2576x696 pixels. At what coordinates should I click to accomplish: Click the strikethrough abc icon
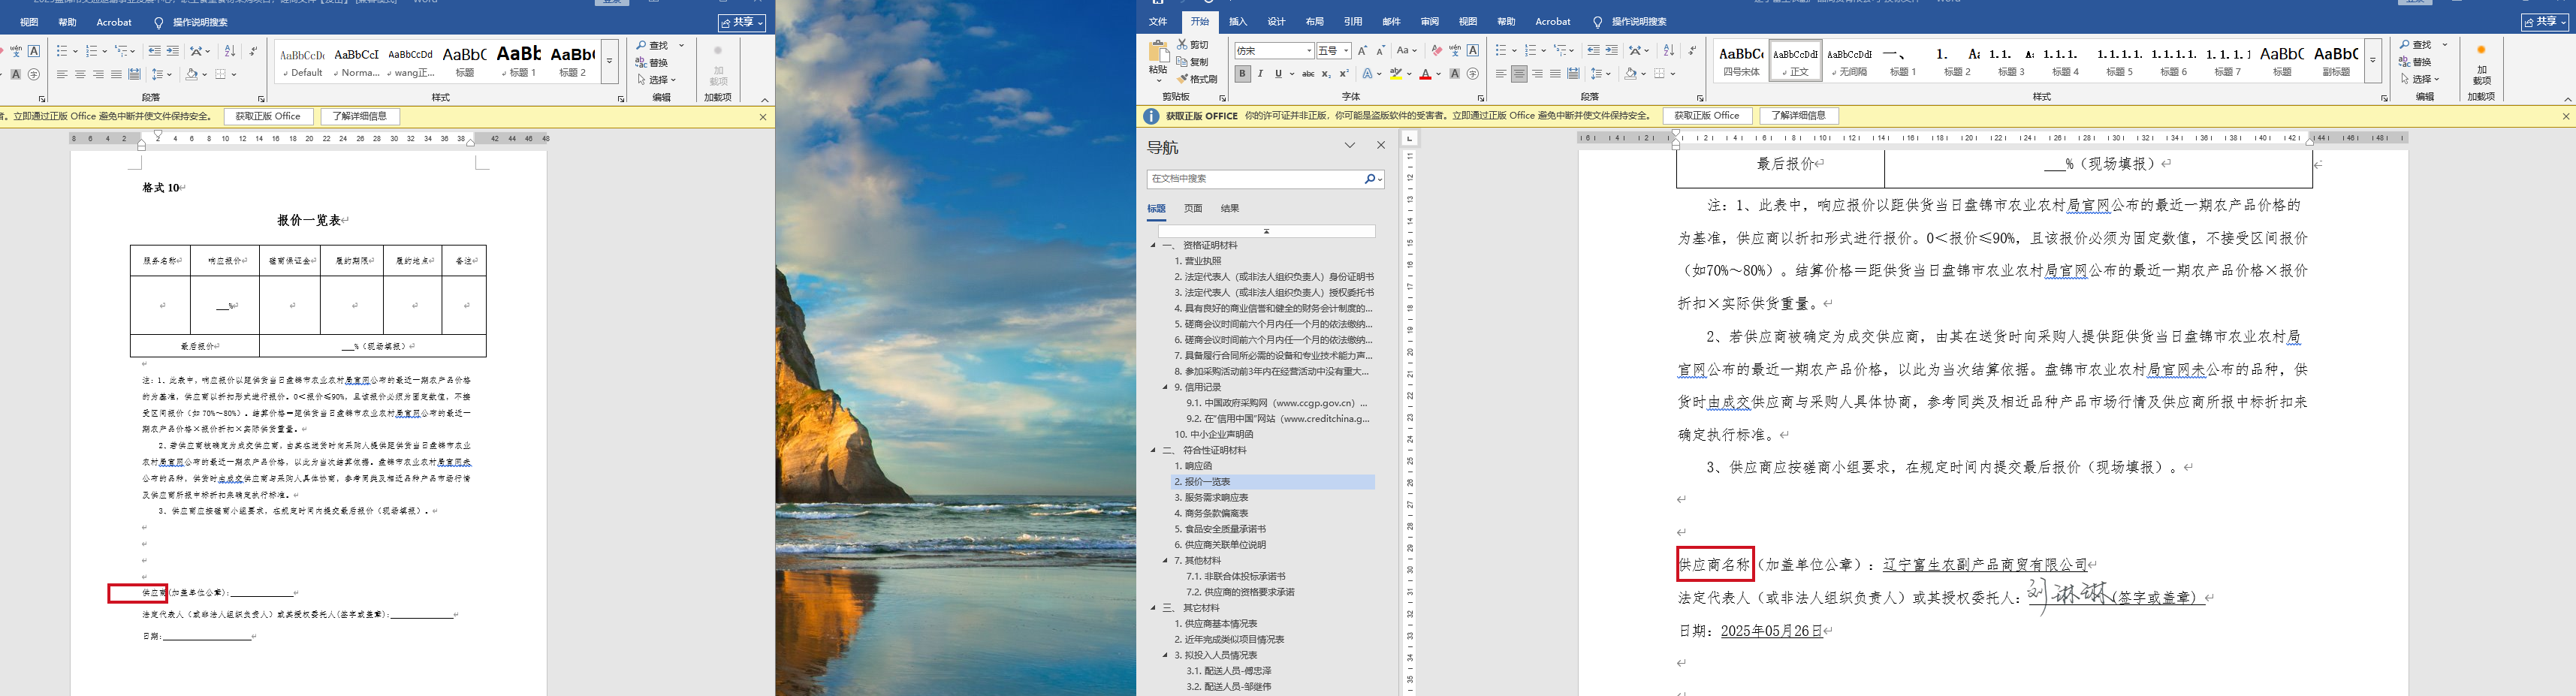pos(1308,74)
